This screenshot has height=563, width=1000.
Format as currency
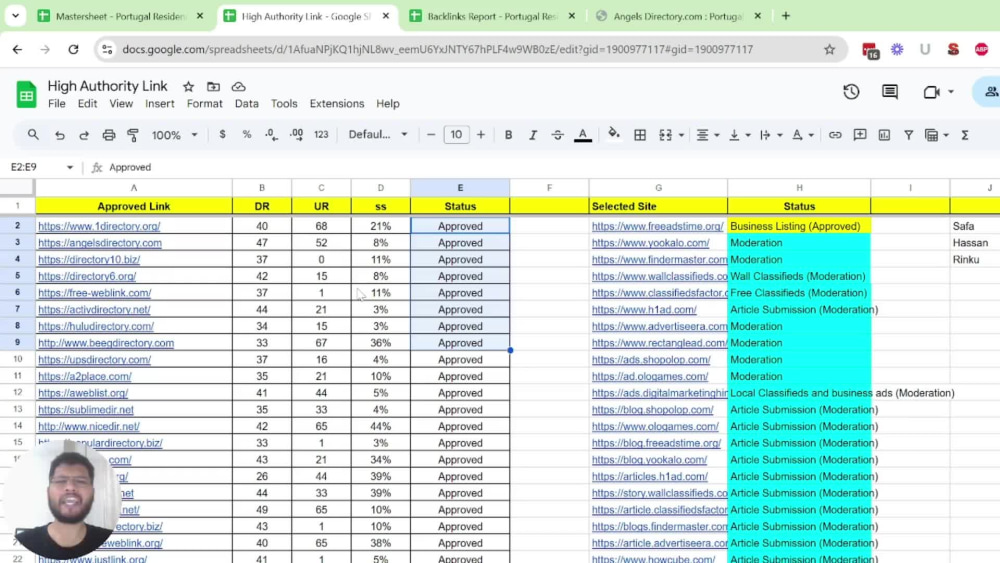pyautogui.click(x=222, y=135)
